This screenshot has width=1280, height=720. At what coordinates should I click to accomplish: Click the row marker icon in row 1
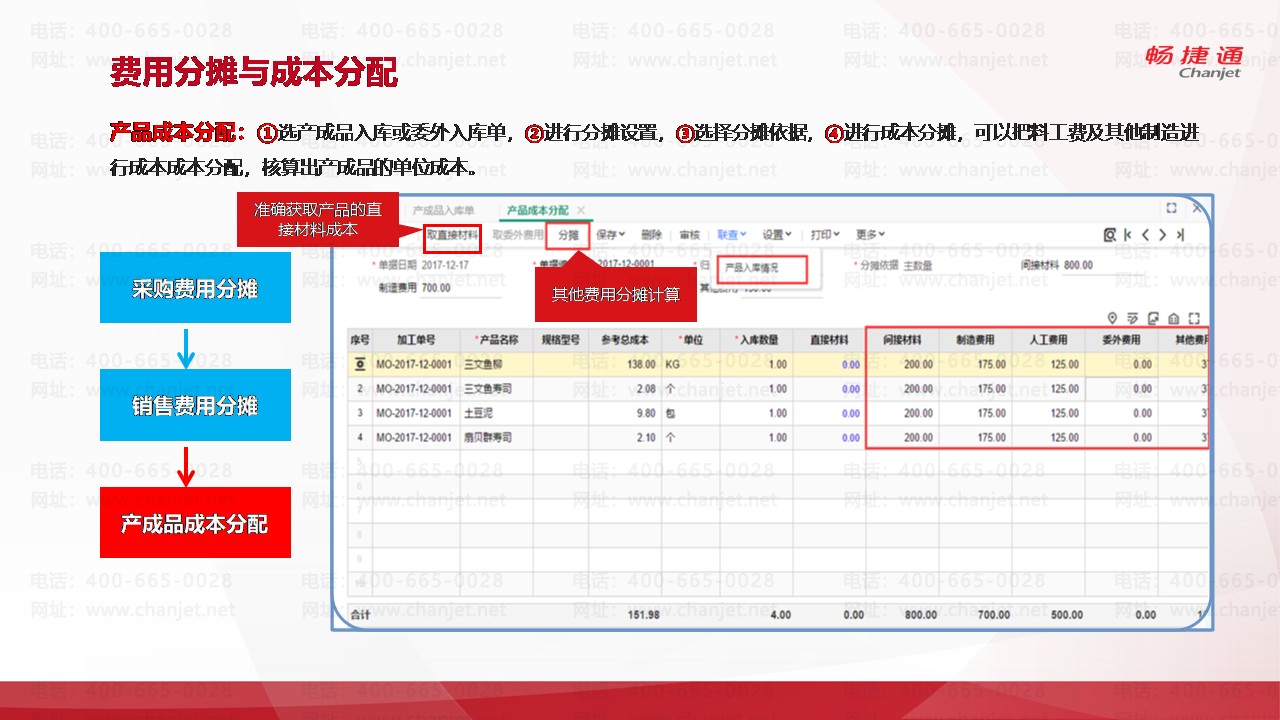point(360,364)
